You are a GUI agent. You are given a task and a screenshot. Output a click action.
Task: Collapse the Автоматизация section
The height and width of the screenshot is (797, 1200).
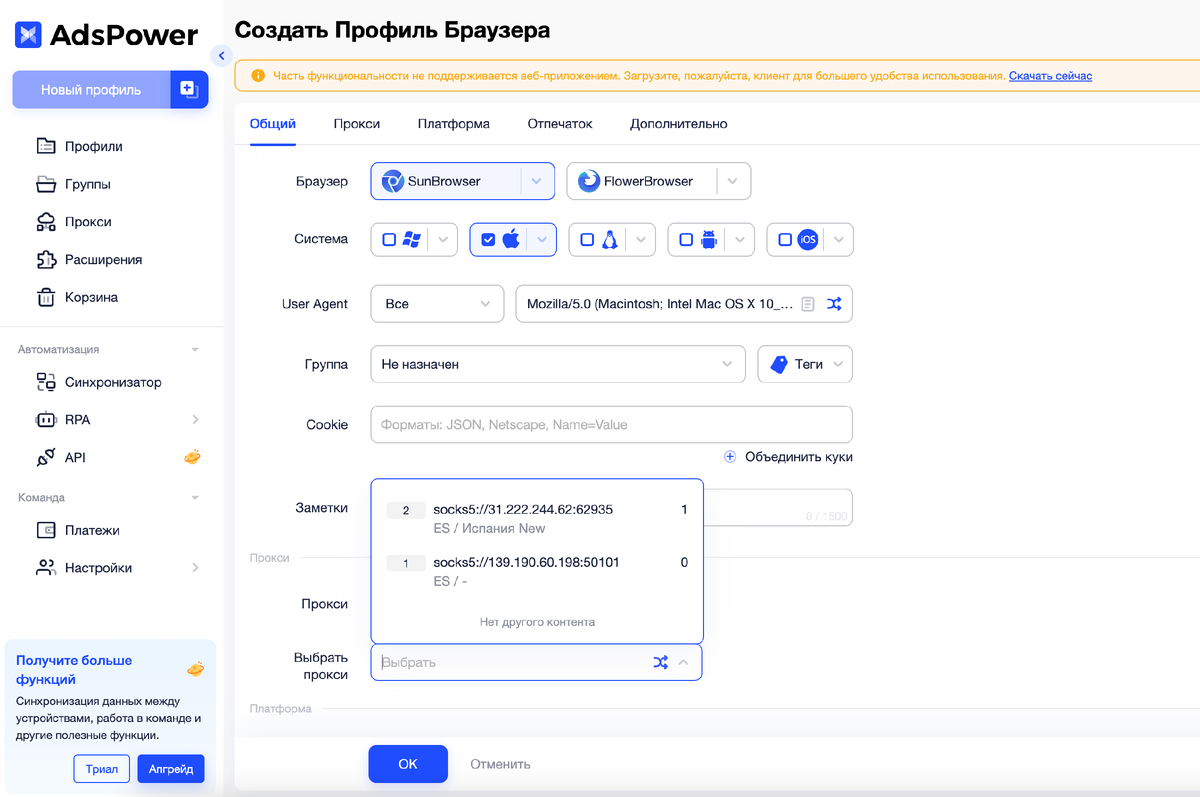pyautogui.click(x=195, y=350)
